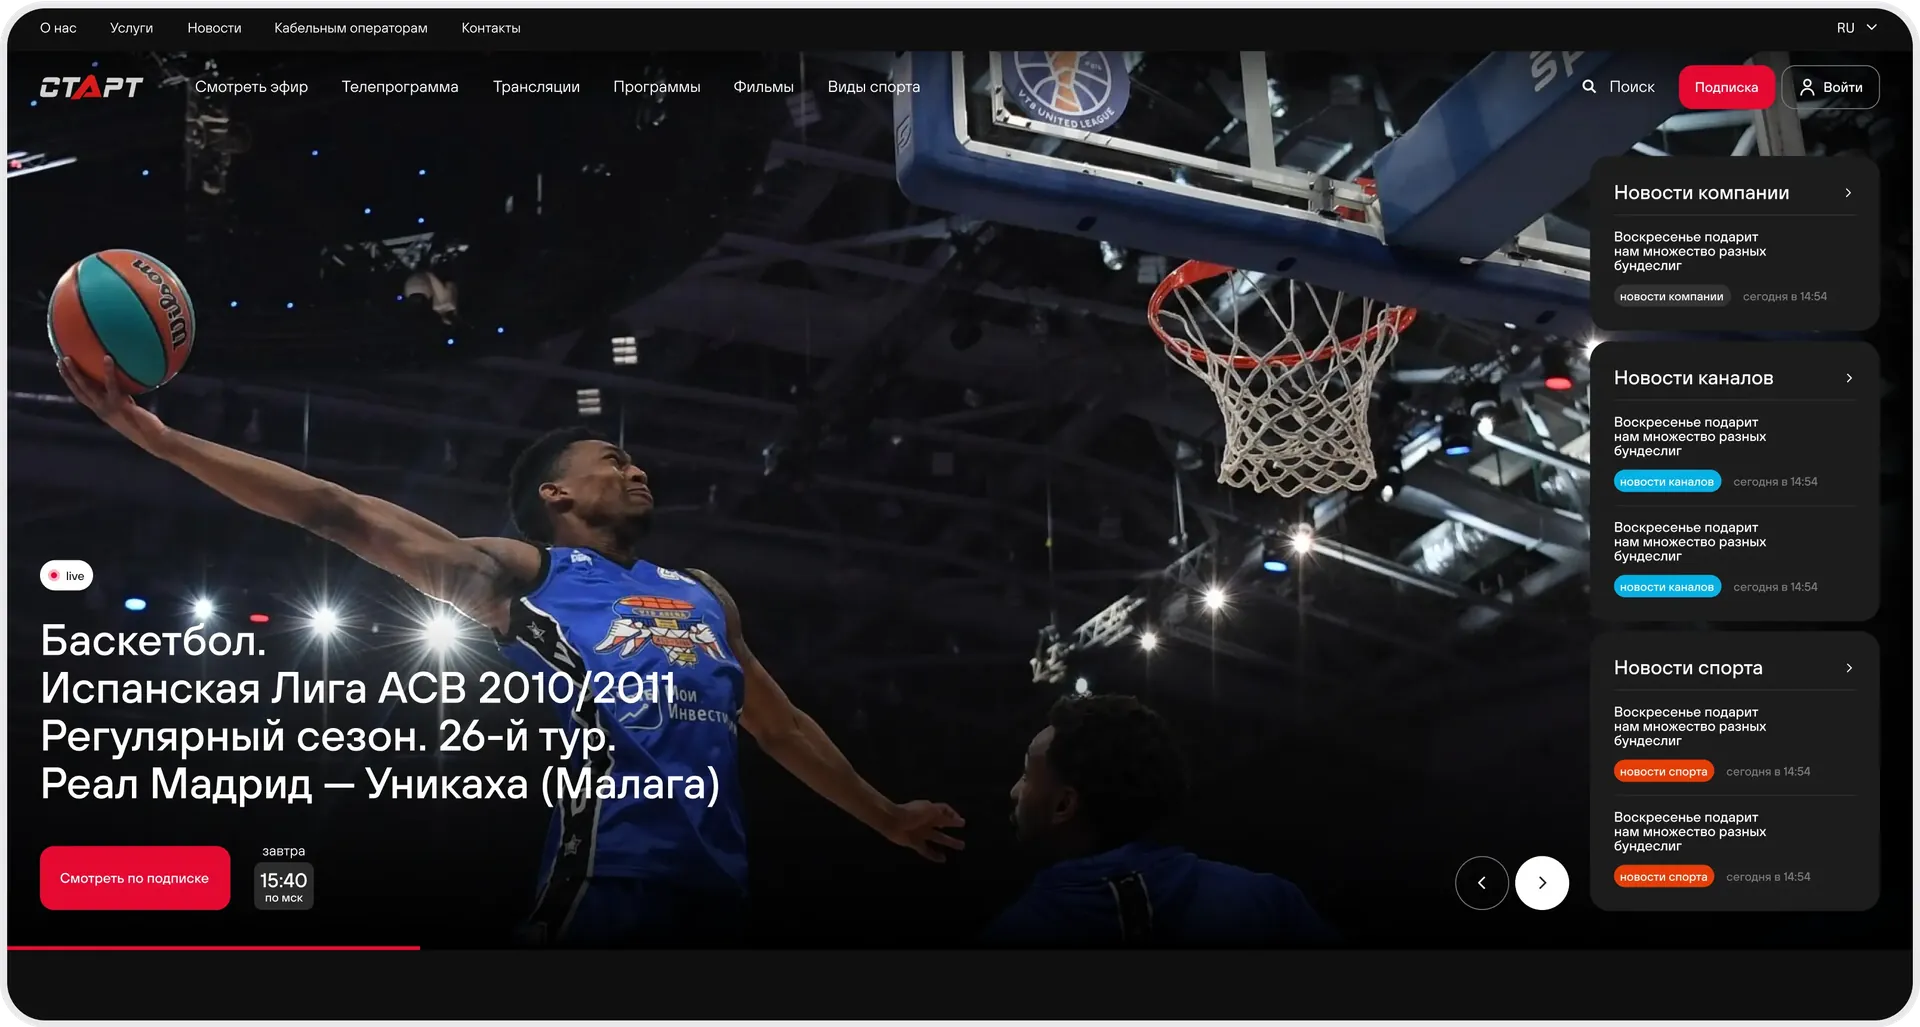Select Смотреть эфир navigation item
The width and height of the screenshot is (1920, 1027).
[251, 87]
